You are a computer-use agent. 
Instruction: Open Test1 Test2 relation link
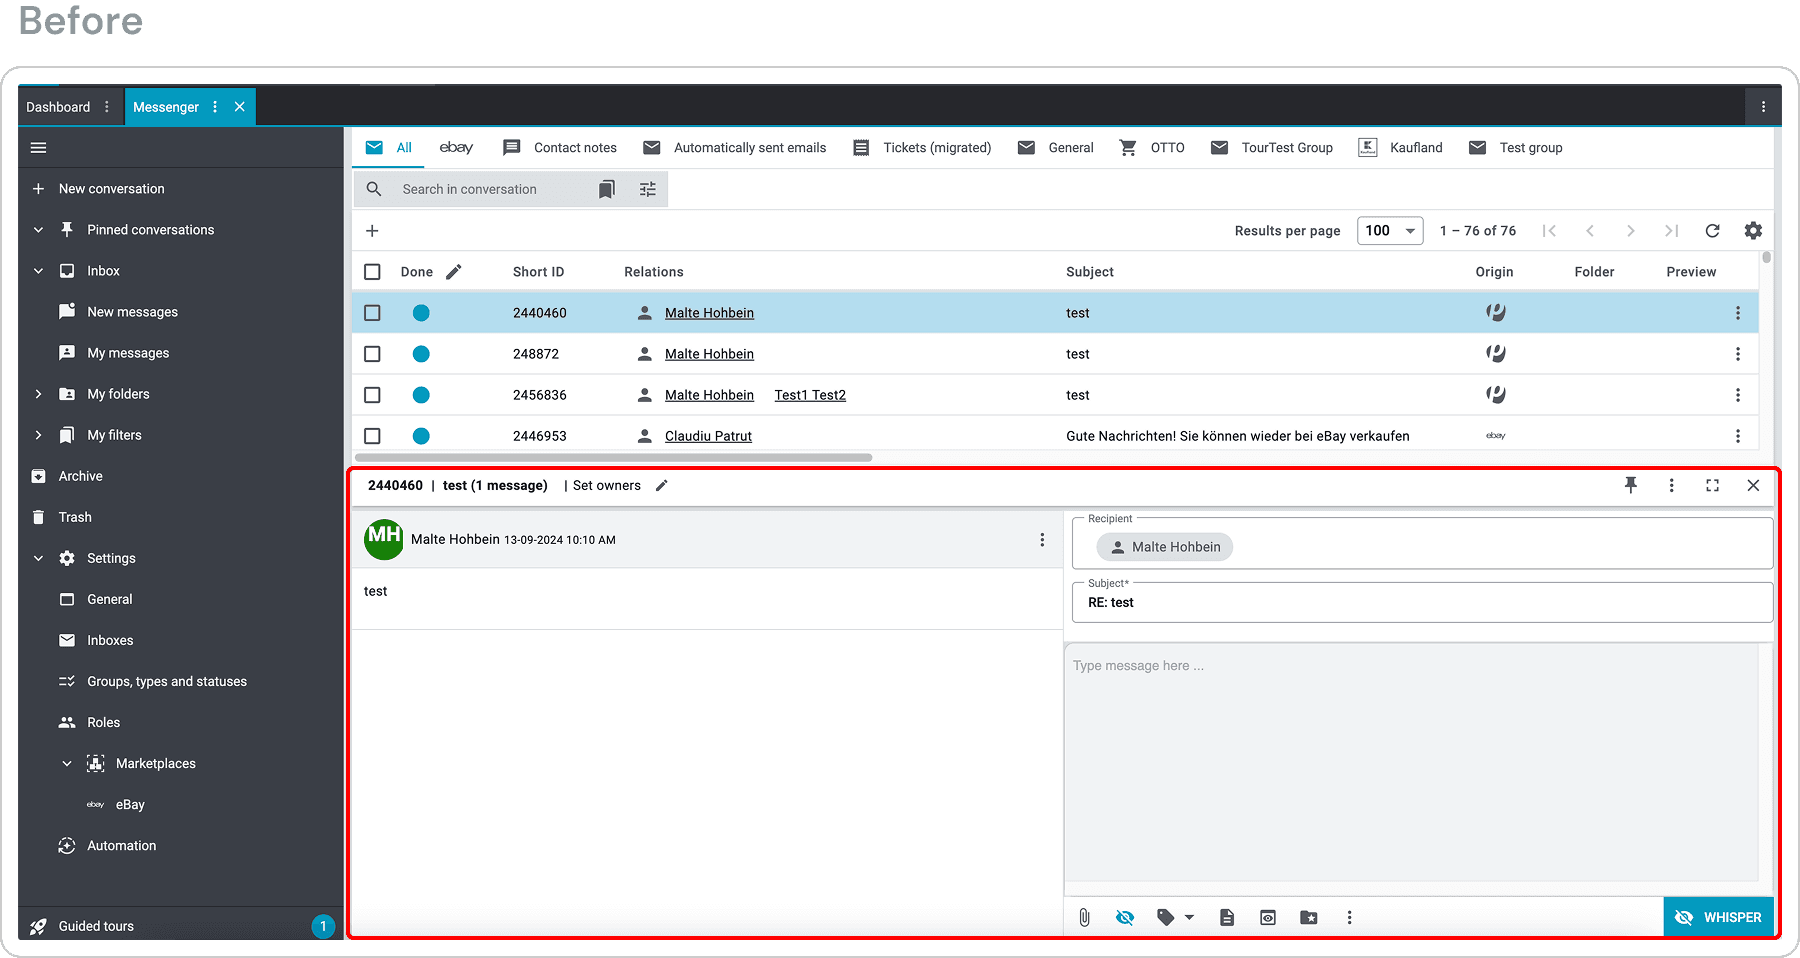(x=810, y=395)
